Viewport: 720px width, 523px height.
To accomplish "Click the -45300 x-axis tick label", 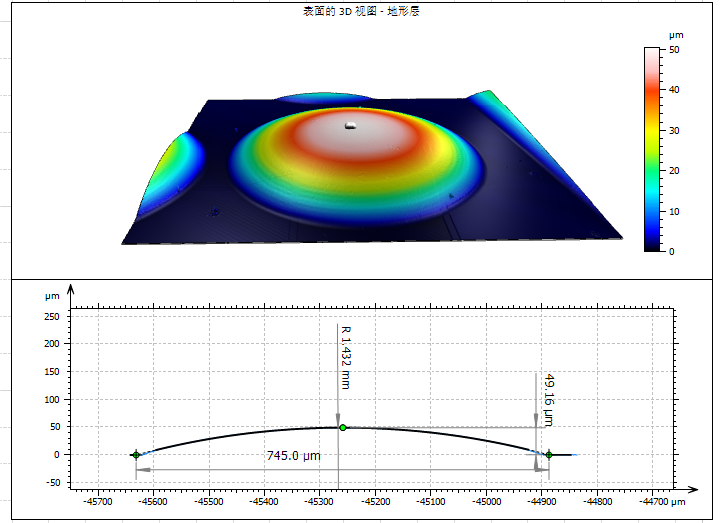I will tap(320, 501).
